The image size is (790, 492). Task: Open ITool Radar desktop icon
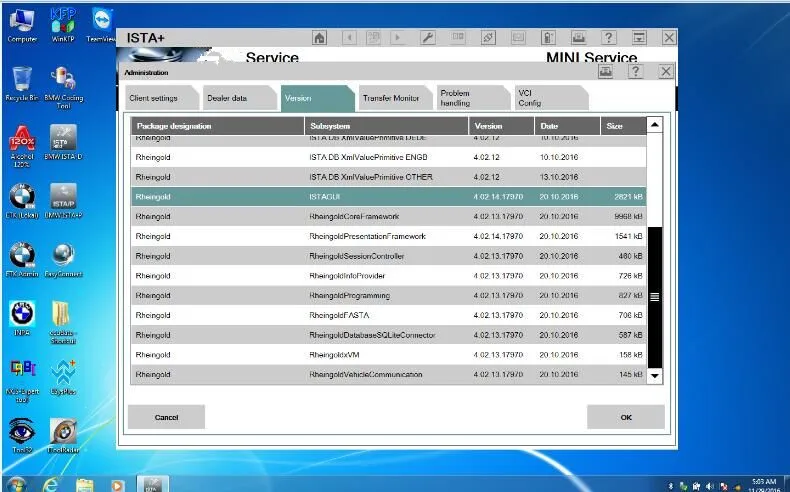63,436
